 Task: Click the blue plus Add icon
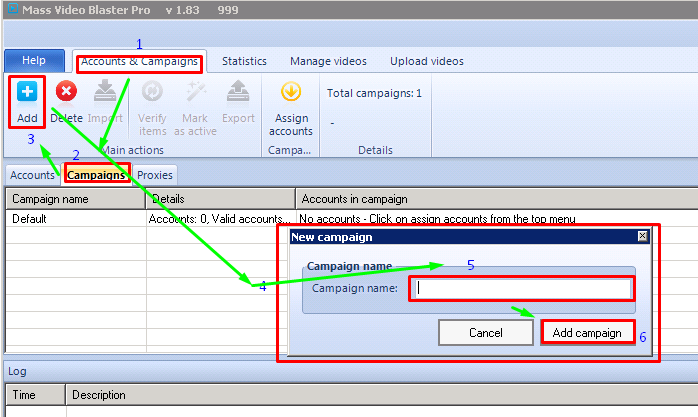click(x=27, y=92)
